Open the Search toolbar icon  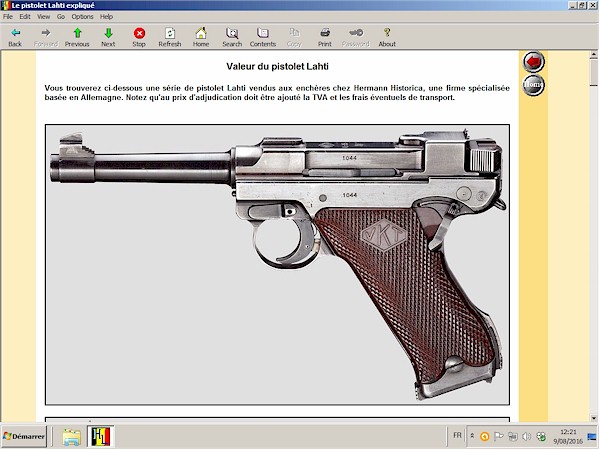pos(232,33)
